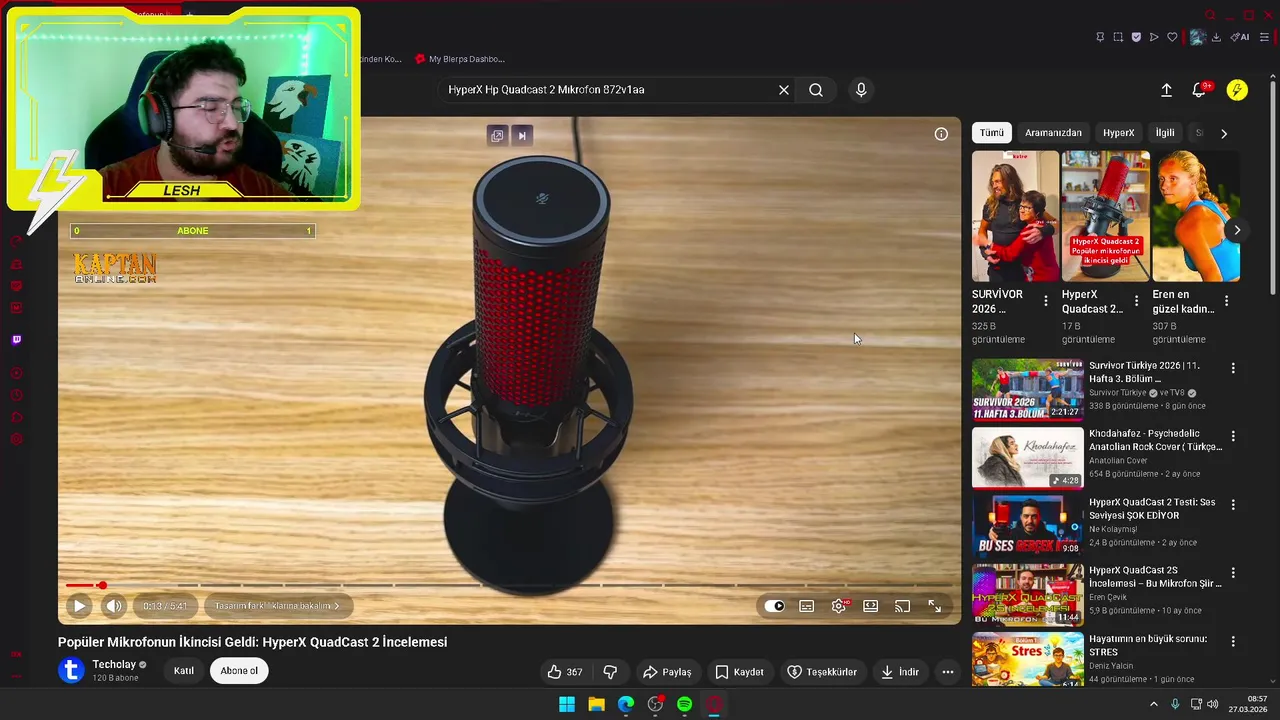
Task: Click the 'Paylaş' share button
Action: point(667,672)
